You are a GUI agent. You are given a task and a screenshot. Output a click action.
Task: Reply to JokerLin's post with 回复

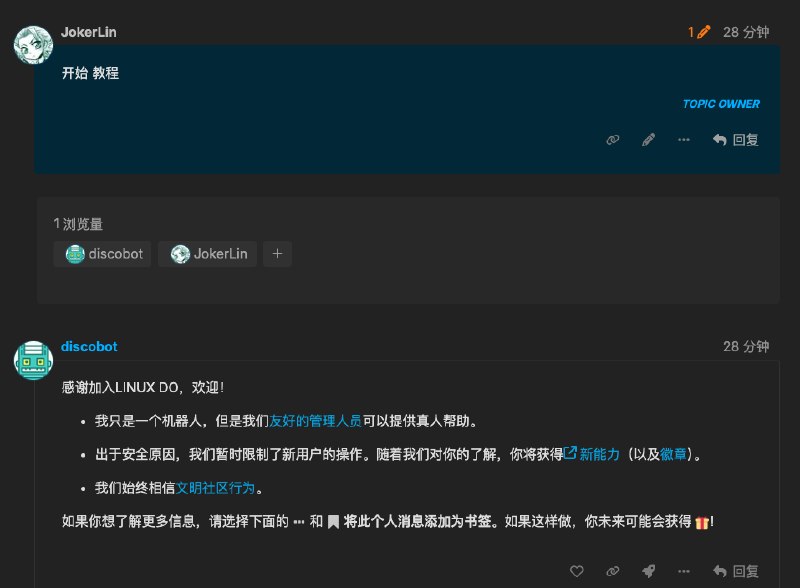pos(736,139)
